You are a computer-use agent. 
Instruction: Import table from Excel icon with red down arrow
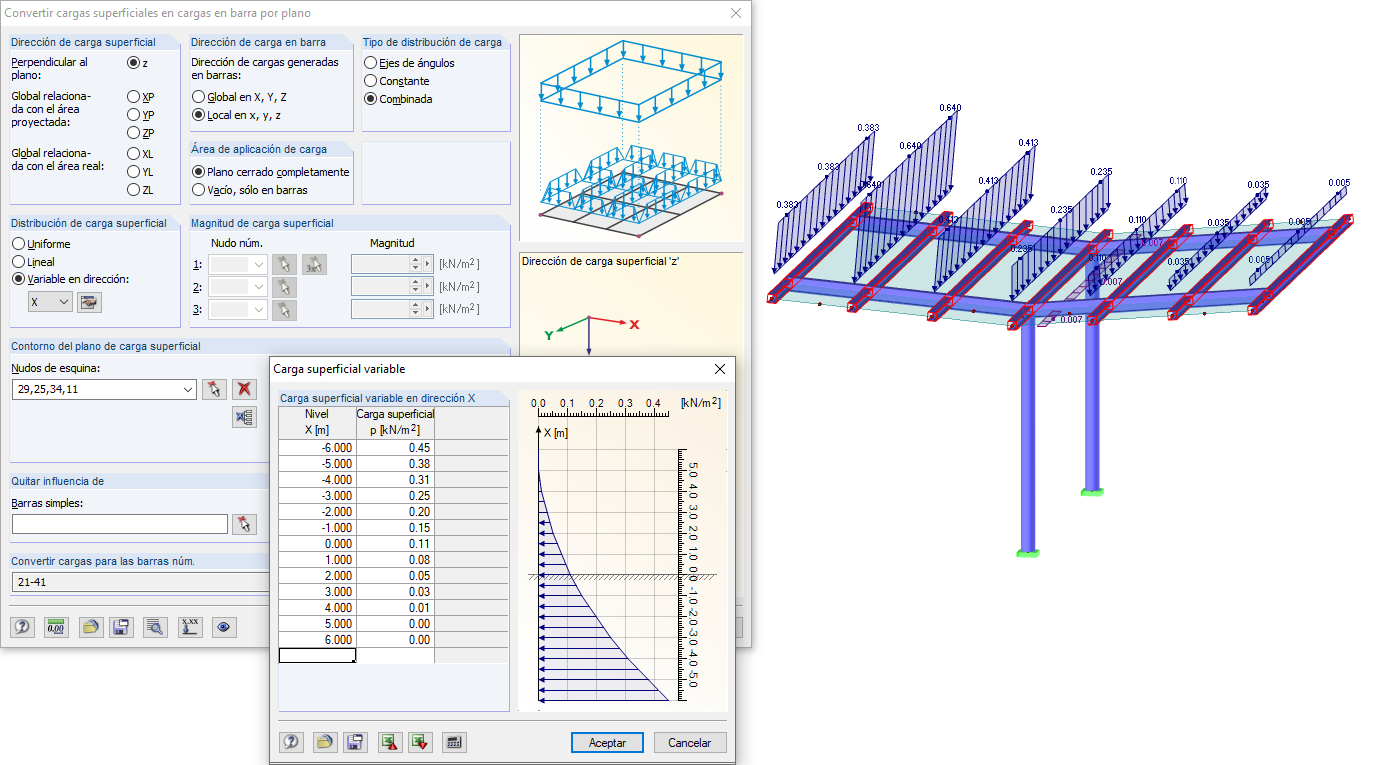[420, 742]
